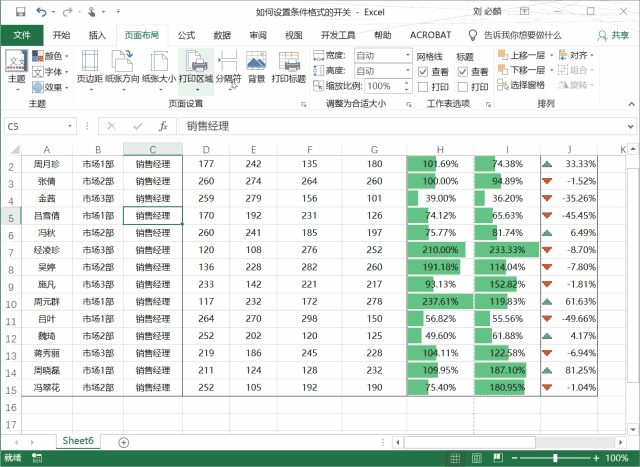Image resolution: width=640 pixels, height=467 pixels.
Task: Click the formula bar confirm checkmark
Action: (x=138, y=126)
